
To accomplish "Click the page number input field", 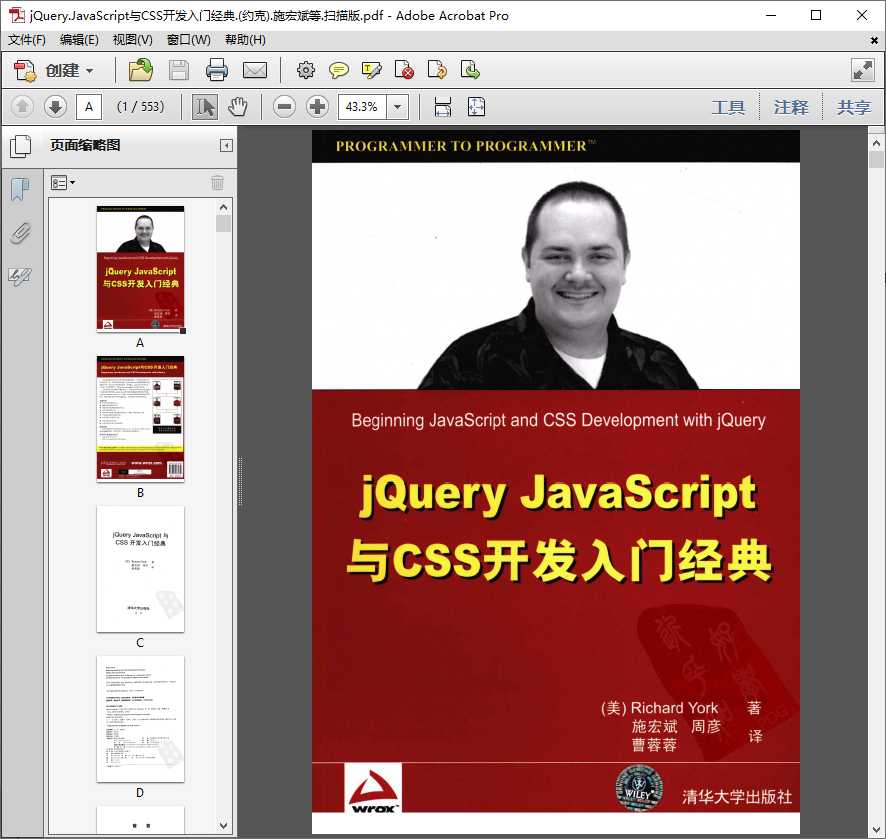I will (x=89, y=107).
